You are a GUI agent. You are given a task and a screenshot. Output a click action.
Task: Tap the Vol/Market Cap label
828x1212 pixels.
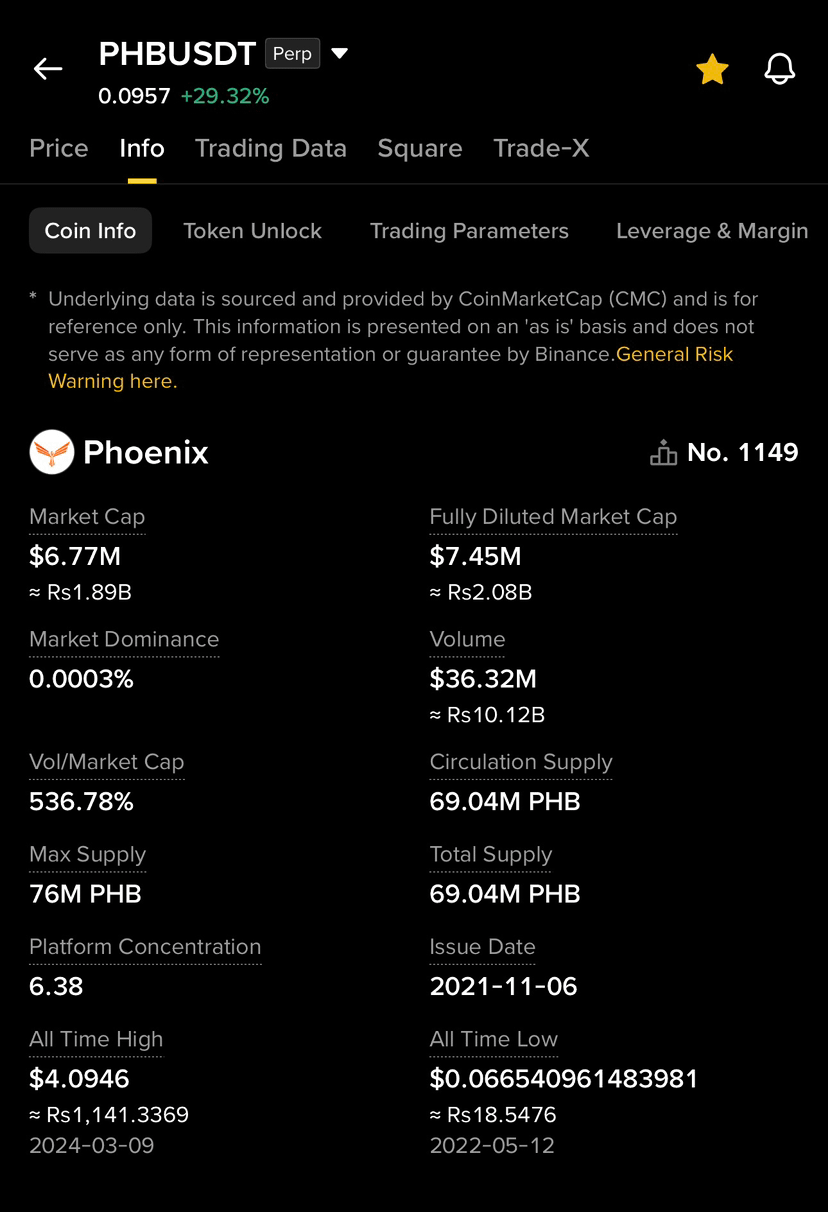tap(107, 762)
